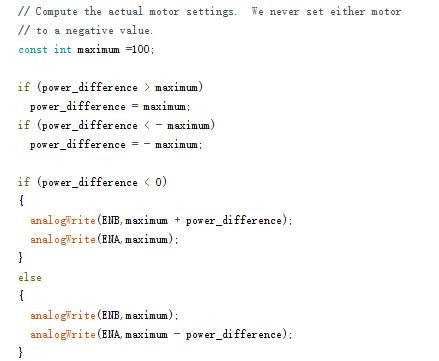Click the 'const' keyword
The height and width of the screenshot is (361, 439).
pos(33,50)
